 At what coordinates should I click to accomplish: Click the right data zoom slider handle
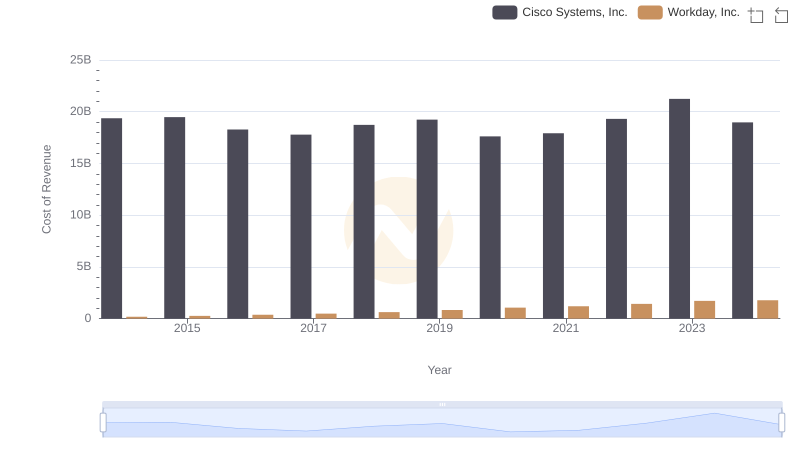[x=782, y=423]
